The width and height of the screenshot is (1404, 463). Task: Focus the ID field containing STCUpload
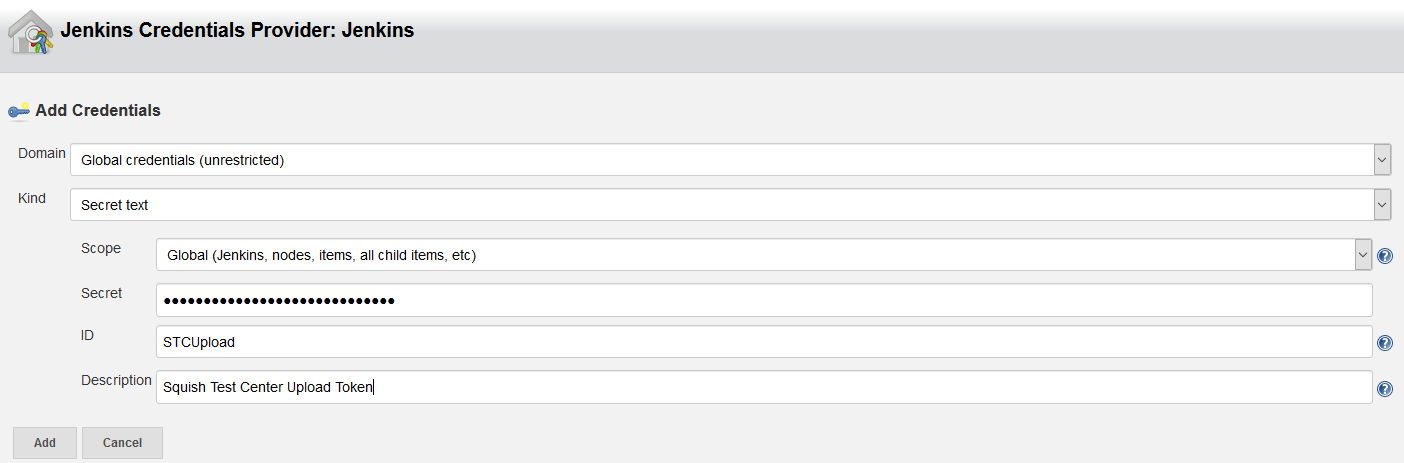pyautogui.click(x=764, y=342)
